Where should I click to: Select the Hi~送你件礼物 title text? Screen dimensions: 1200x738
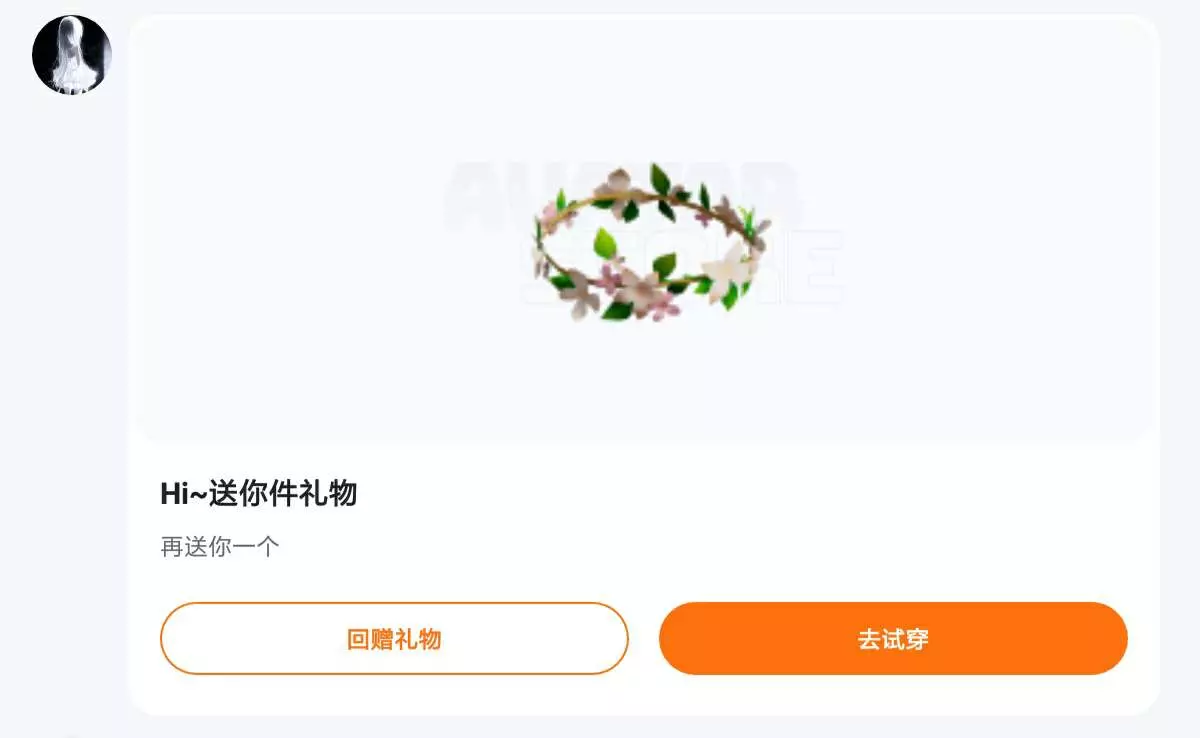(259, 493)
